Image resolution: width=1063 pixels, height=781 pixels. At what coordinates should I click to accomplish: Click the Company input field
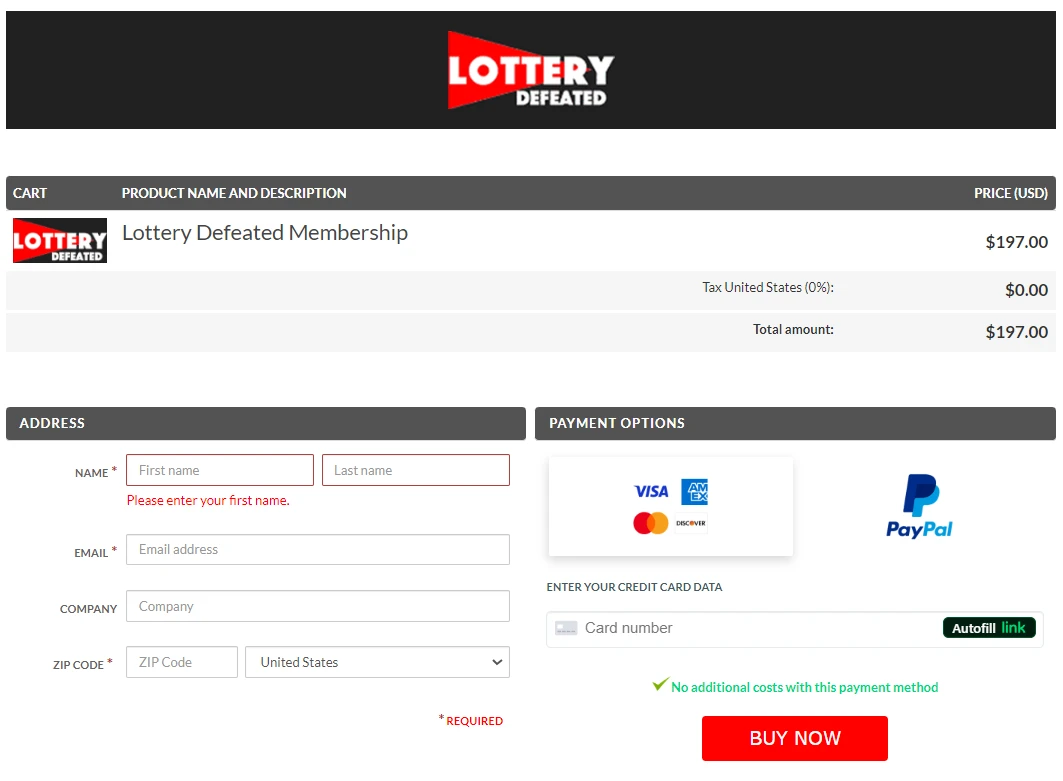[318, 606]
